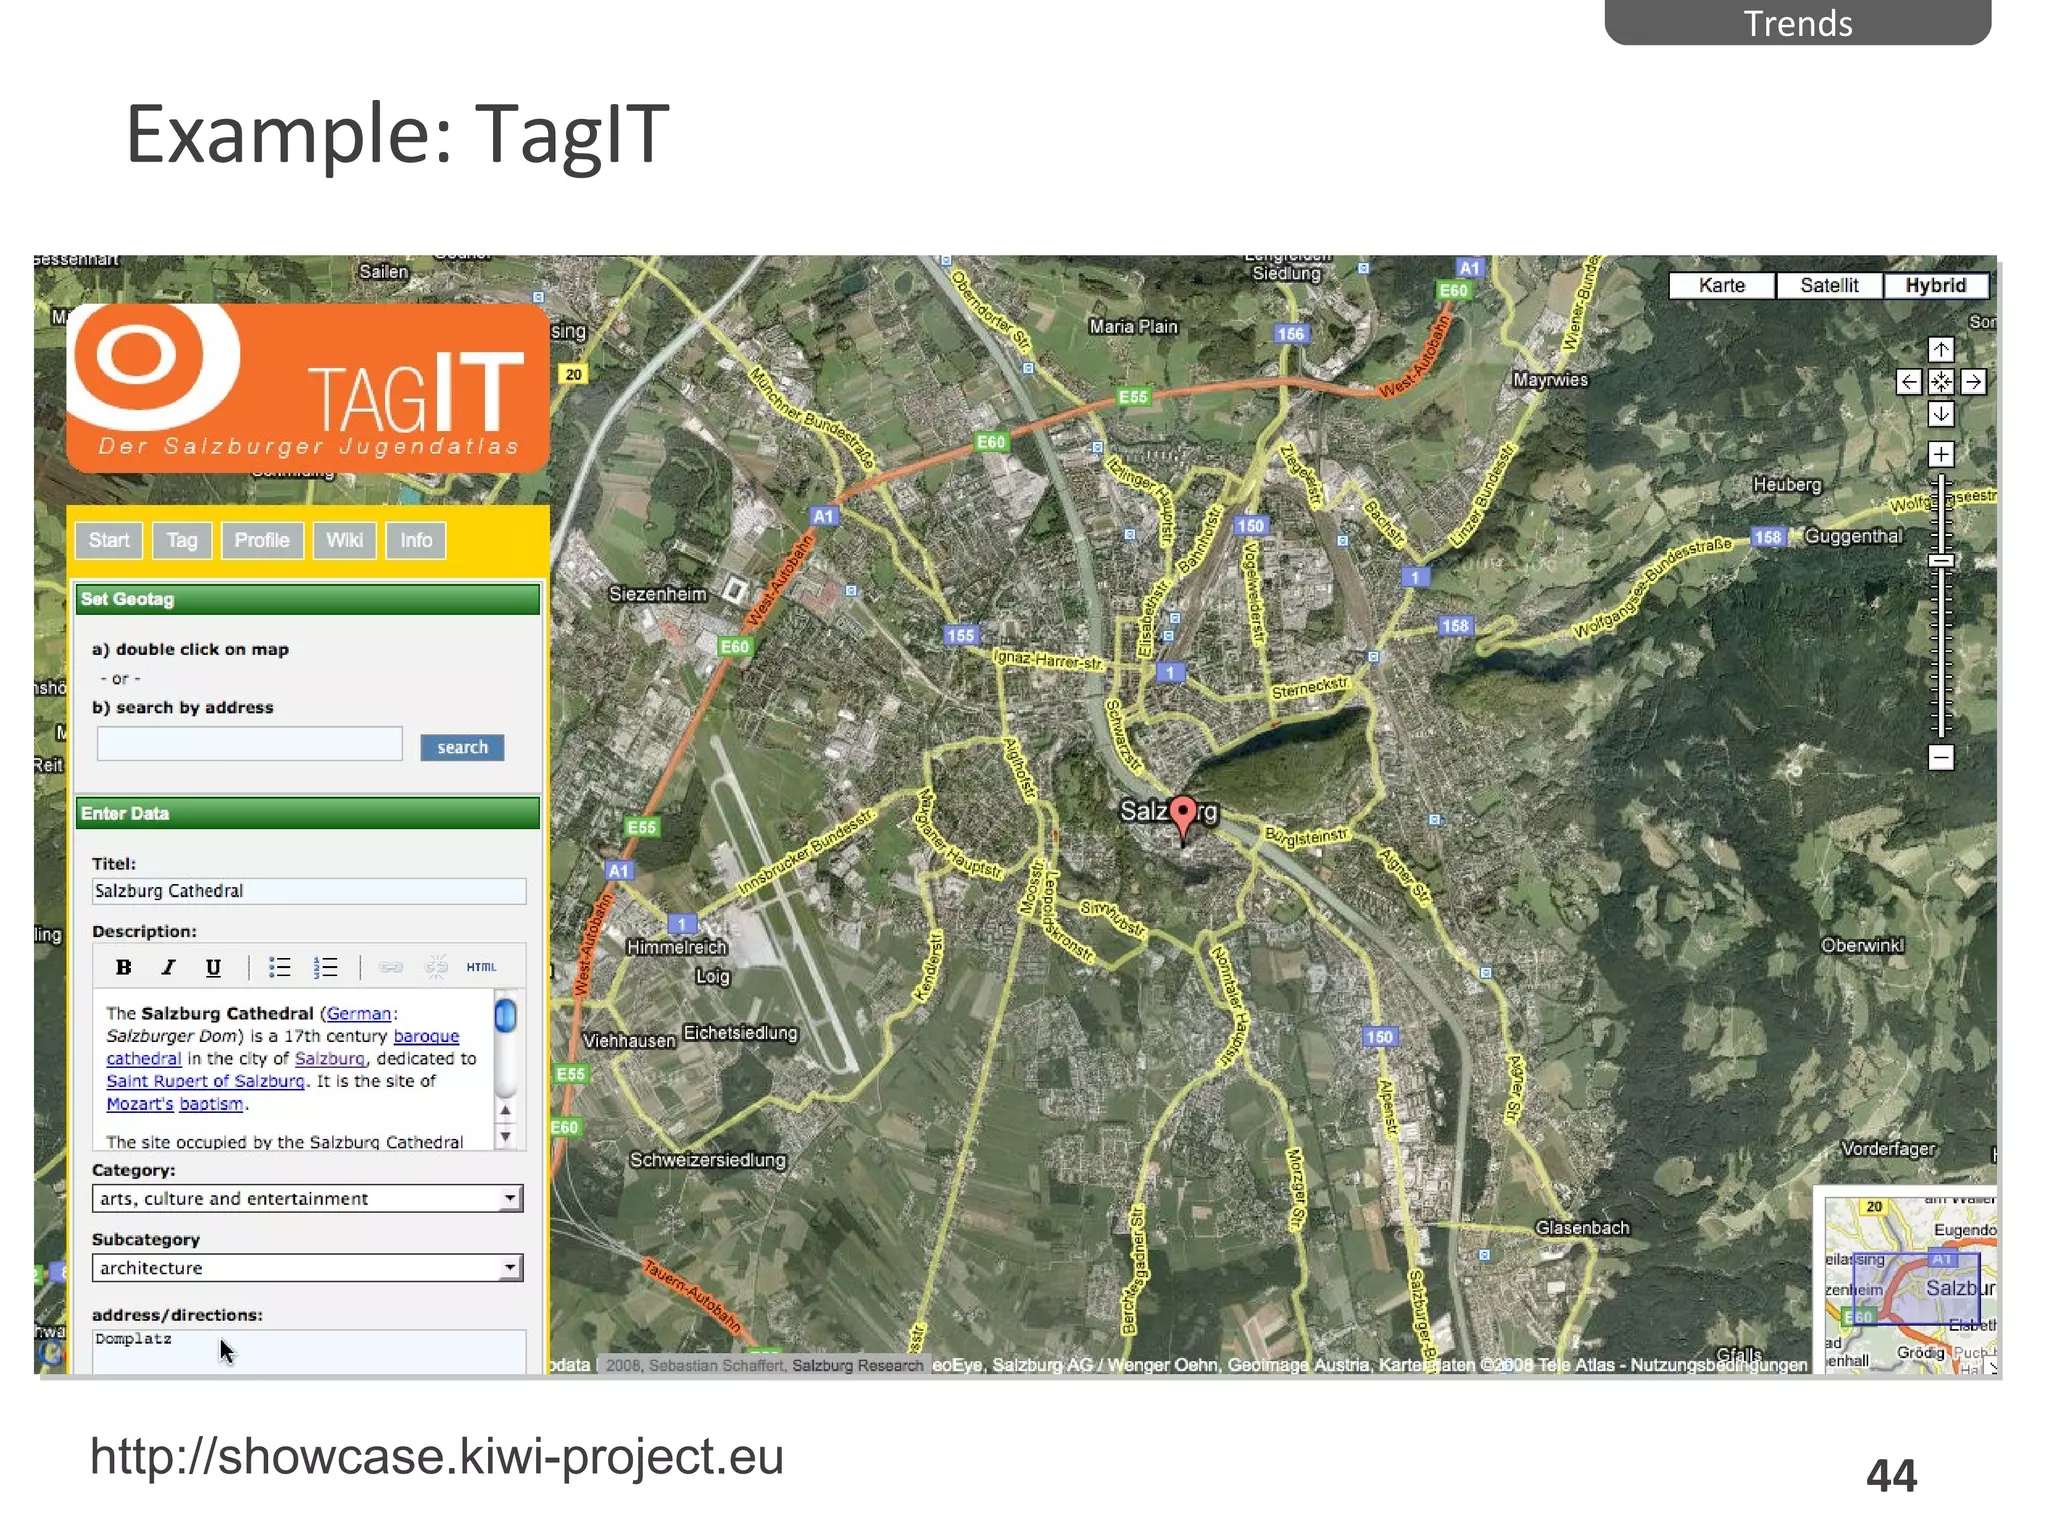Follow the baptism link

211,1104
